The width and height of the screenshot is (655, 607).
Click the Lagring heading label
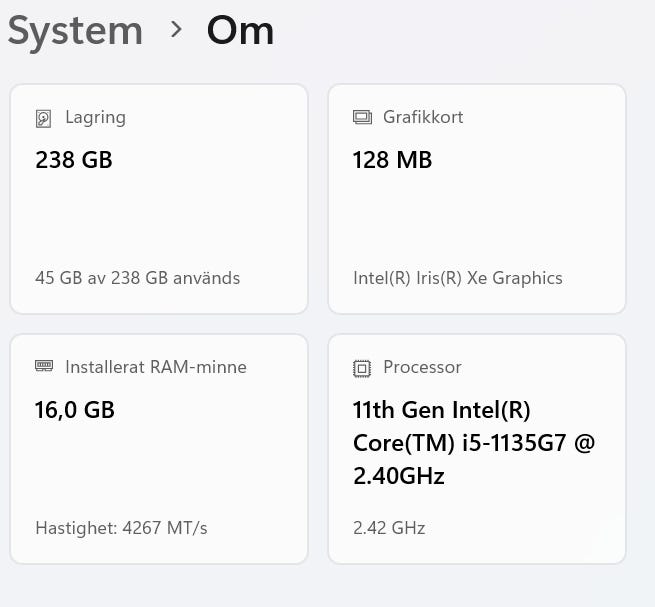coord(95,117)
